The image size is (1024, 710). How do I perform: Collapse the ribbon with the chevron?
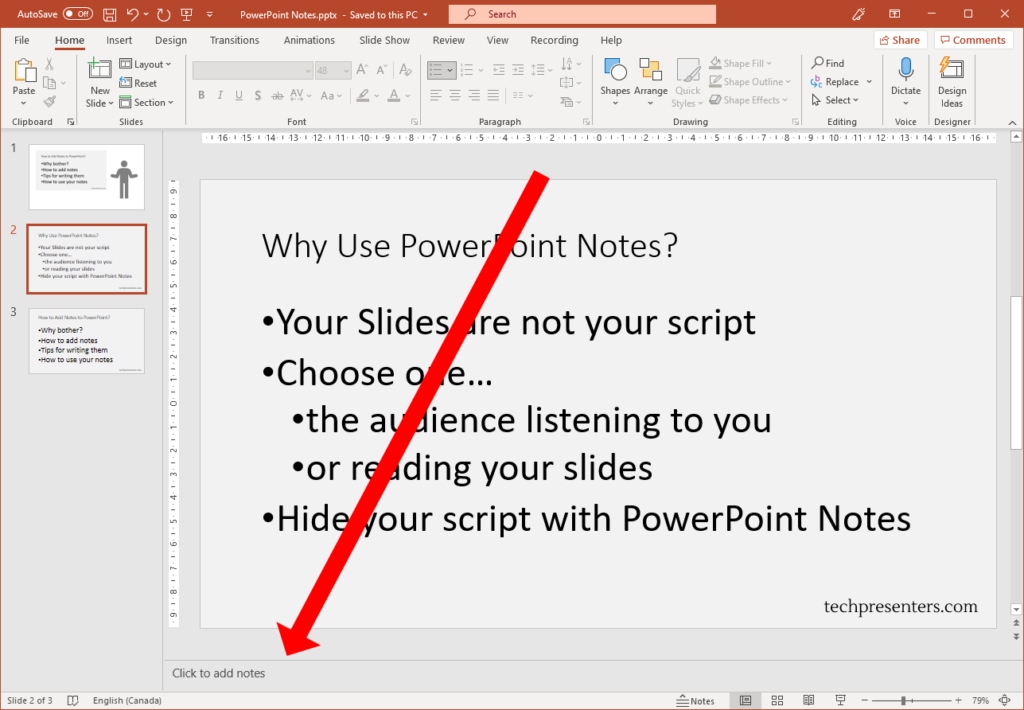[1012, 122]
